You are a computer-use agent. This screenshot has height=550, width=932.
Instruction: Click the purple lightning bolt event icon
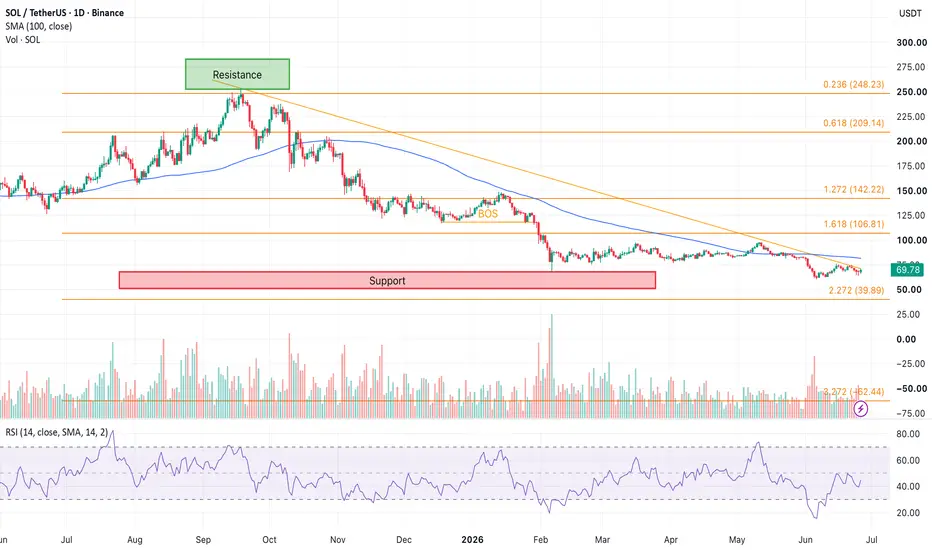(x=861, y=408)
